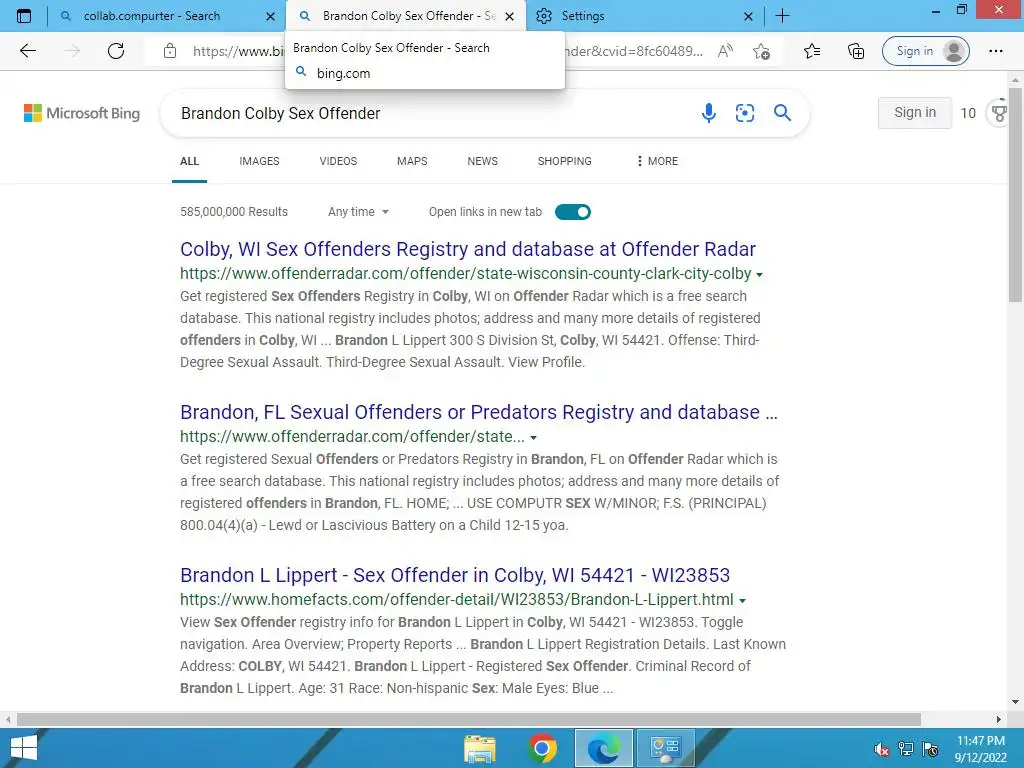1024x768 pixels.
Task: Expand the Any time filter dropdown
Action: tap(359, 212)
